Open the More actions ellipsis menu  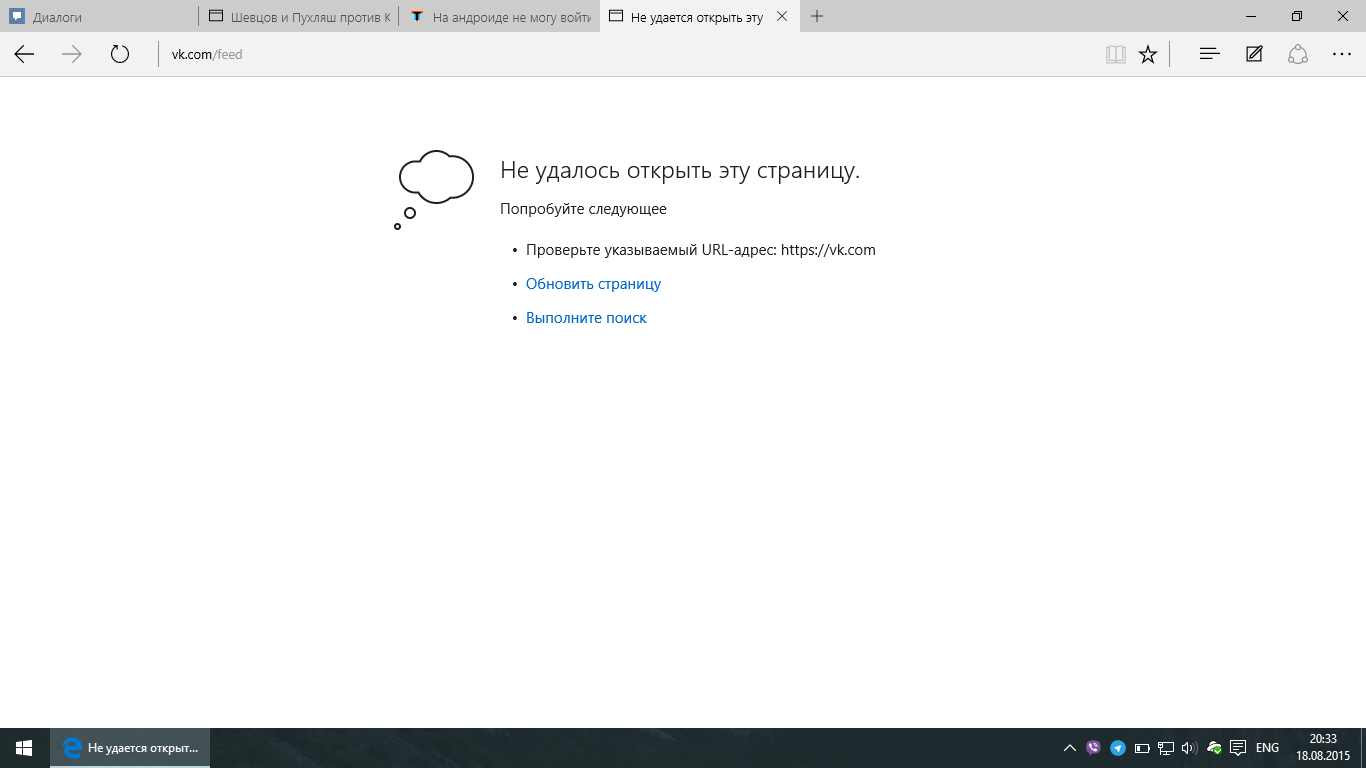[1342, 55]
